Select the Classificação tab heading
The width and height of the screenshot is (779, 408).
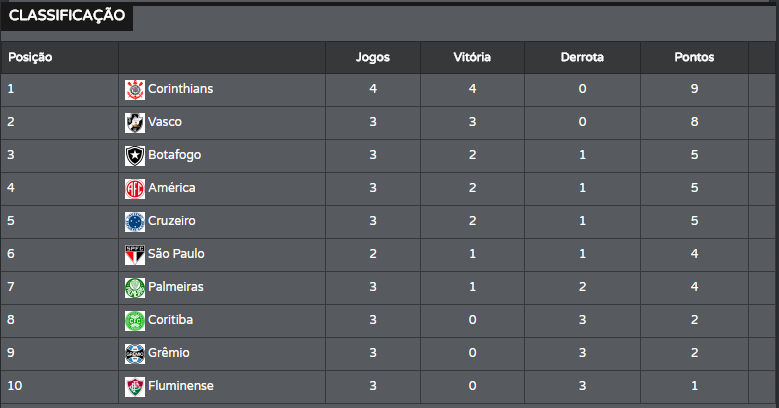click(x=66, y=16)
